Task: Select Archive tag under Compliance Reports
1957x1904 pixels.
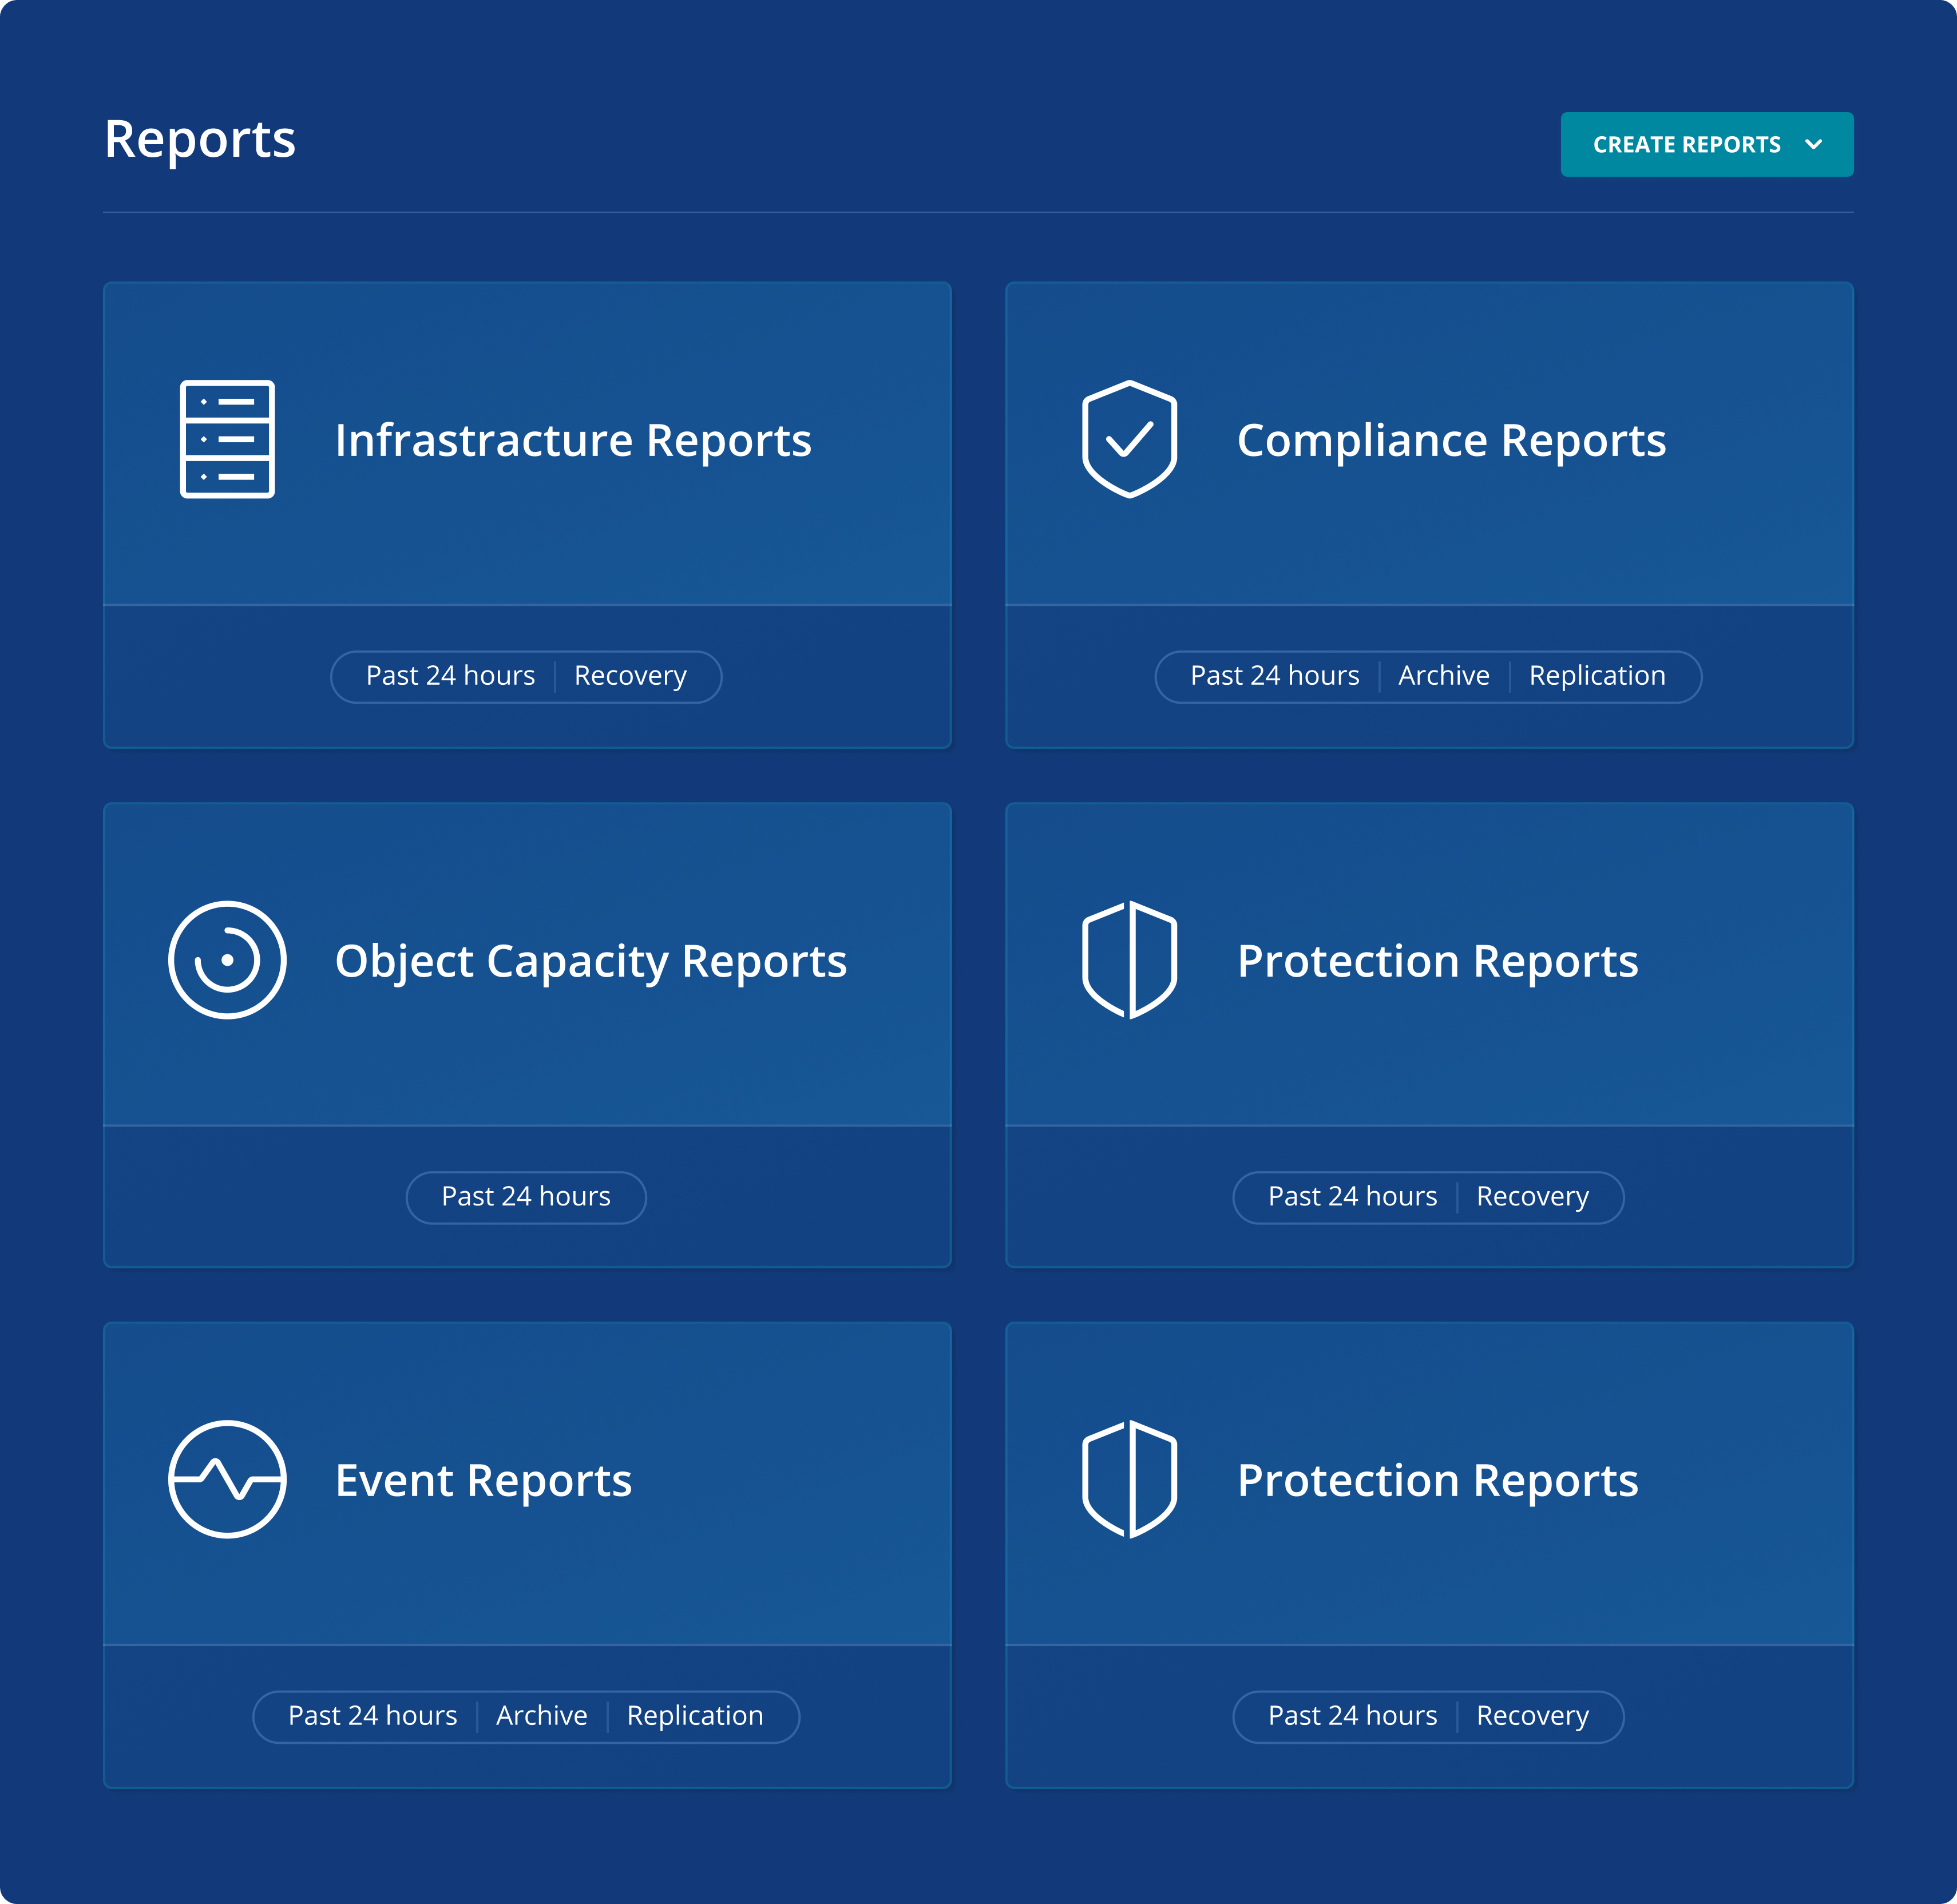Action: point(1443,676)
